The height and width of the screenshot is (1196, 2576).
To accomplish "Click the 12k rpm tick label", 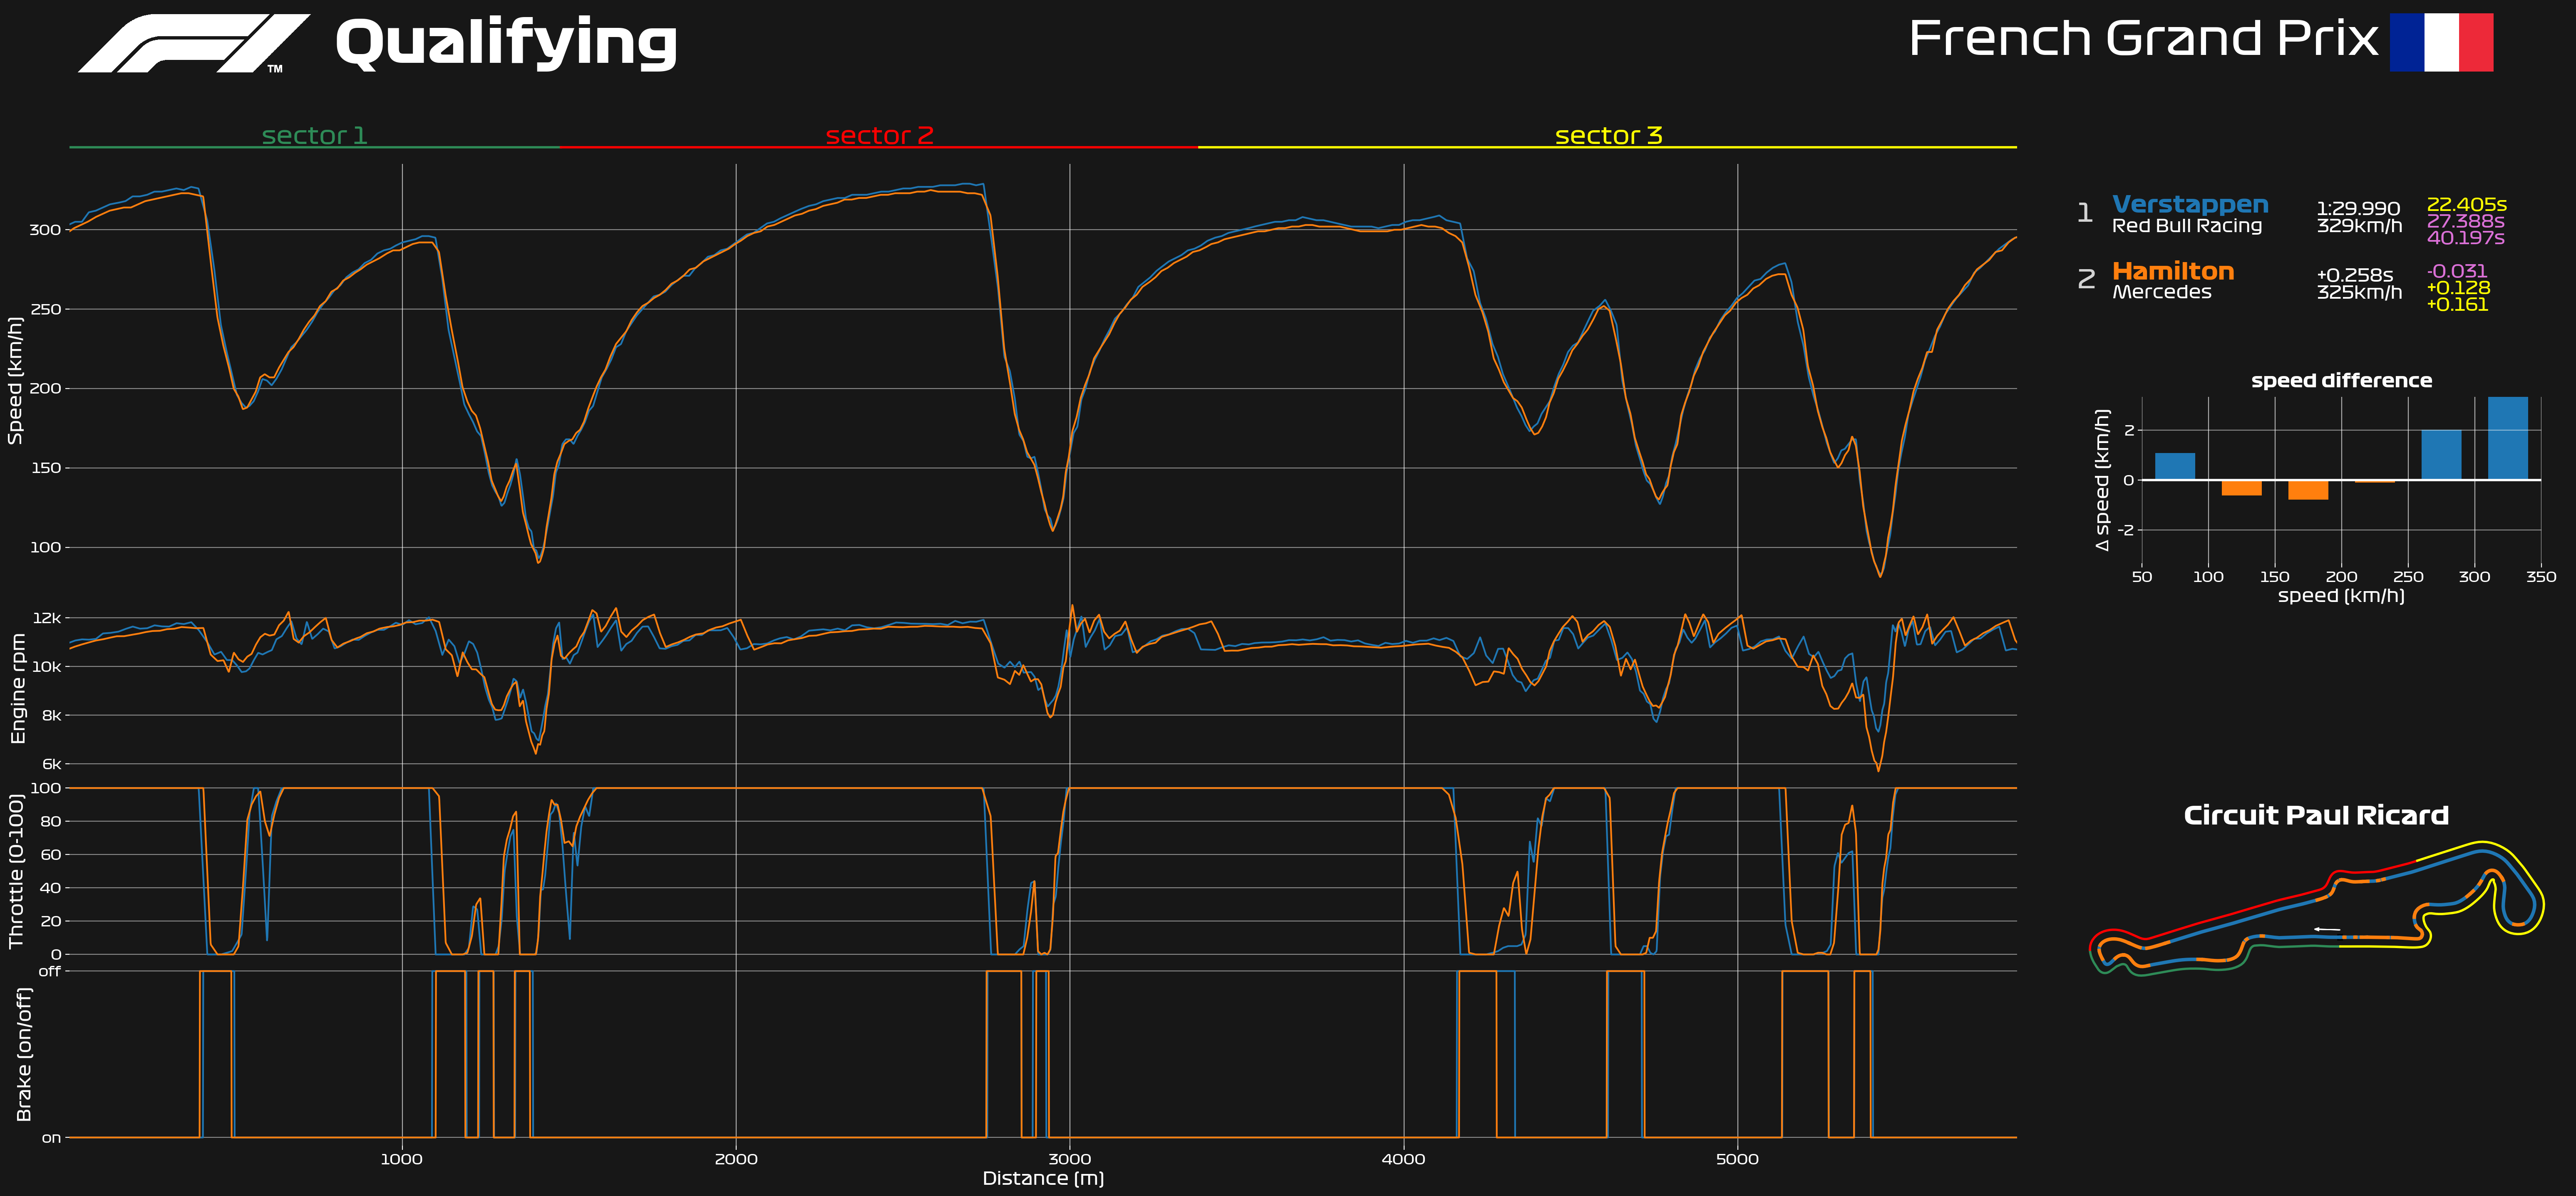I will [47, 618].
